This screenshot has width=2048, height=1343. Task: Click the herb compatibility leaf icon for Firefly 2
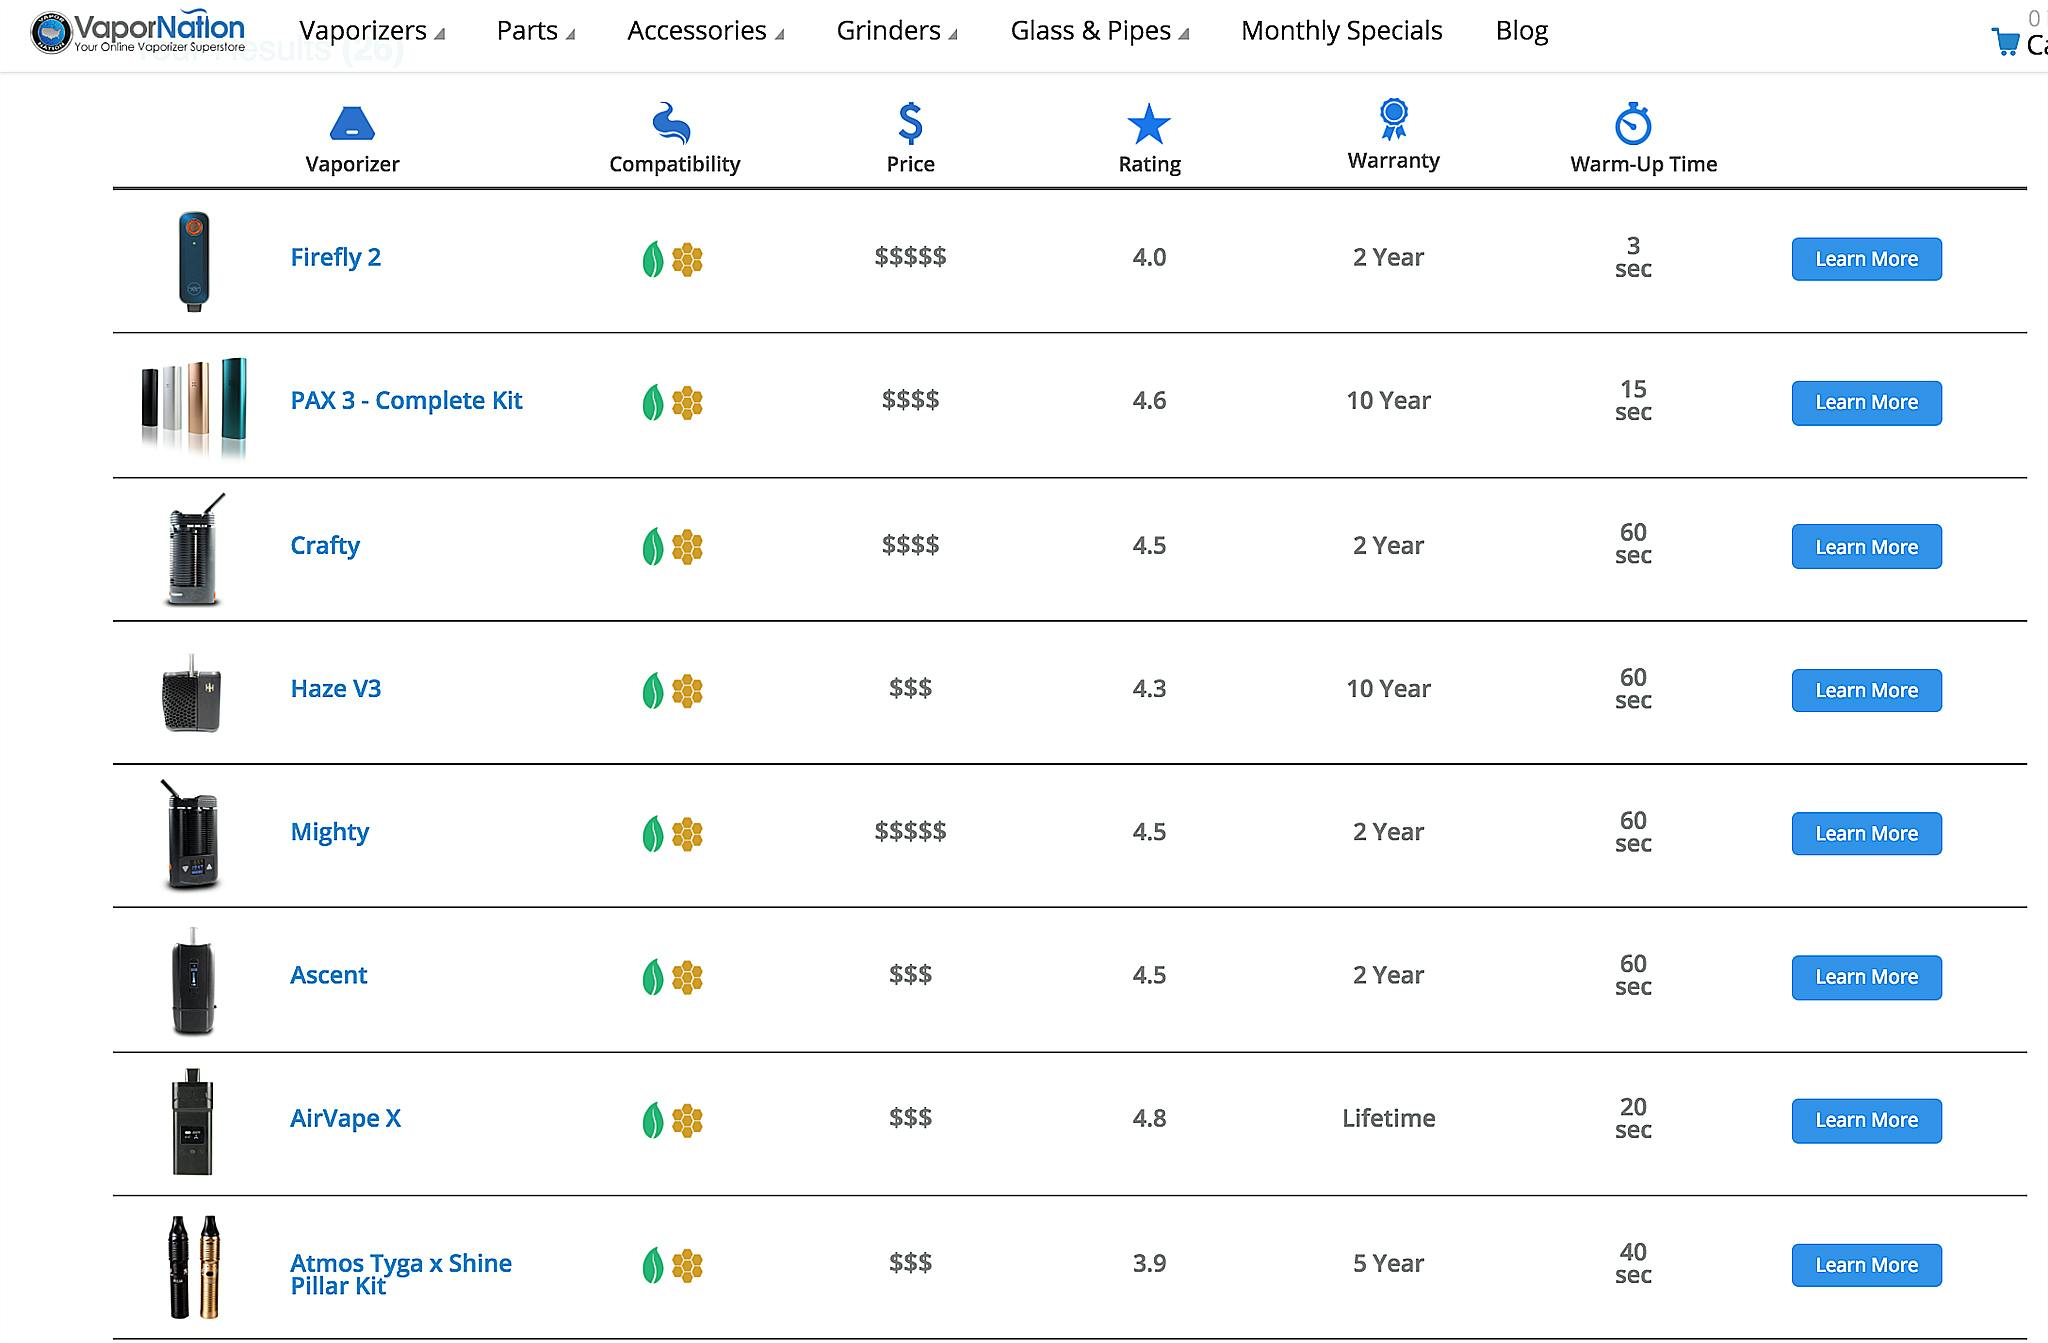pyautogui.click(x=653, y=256)
